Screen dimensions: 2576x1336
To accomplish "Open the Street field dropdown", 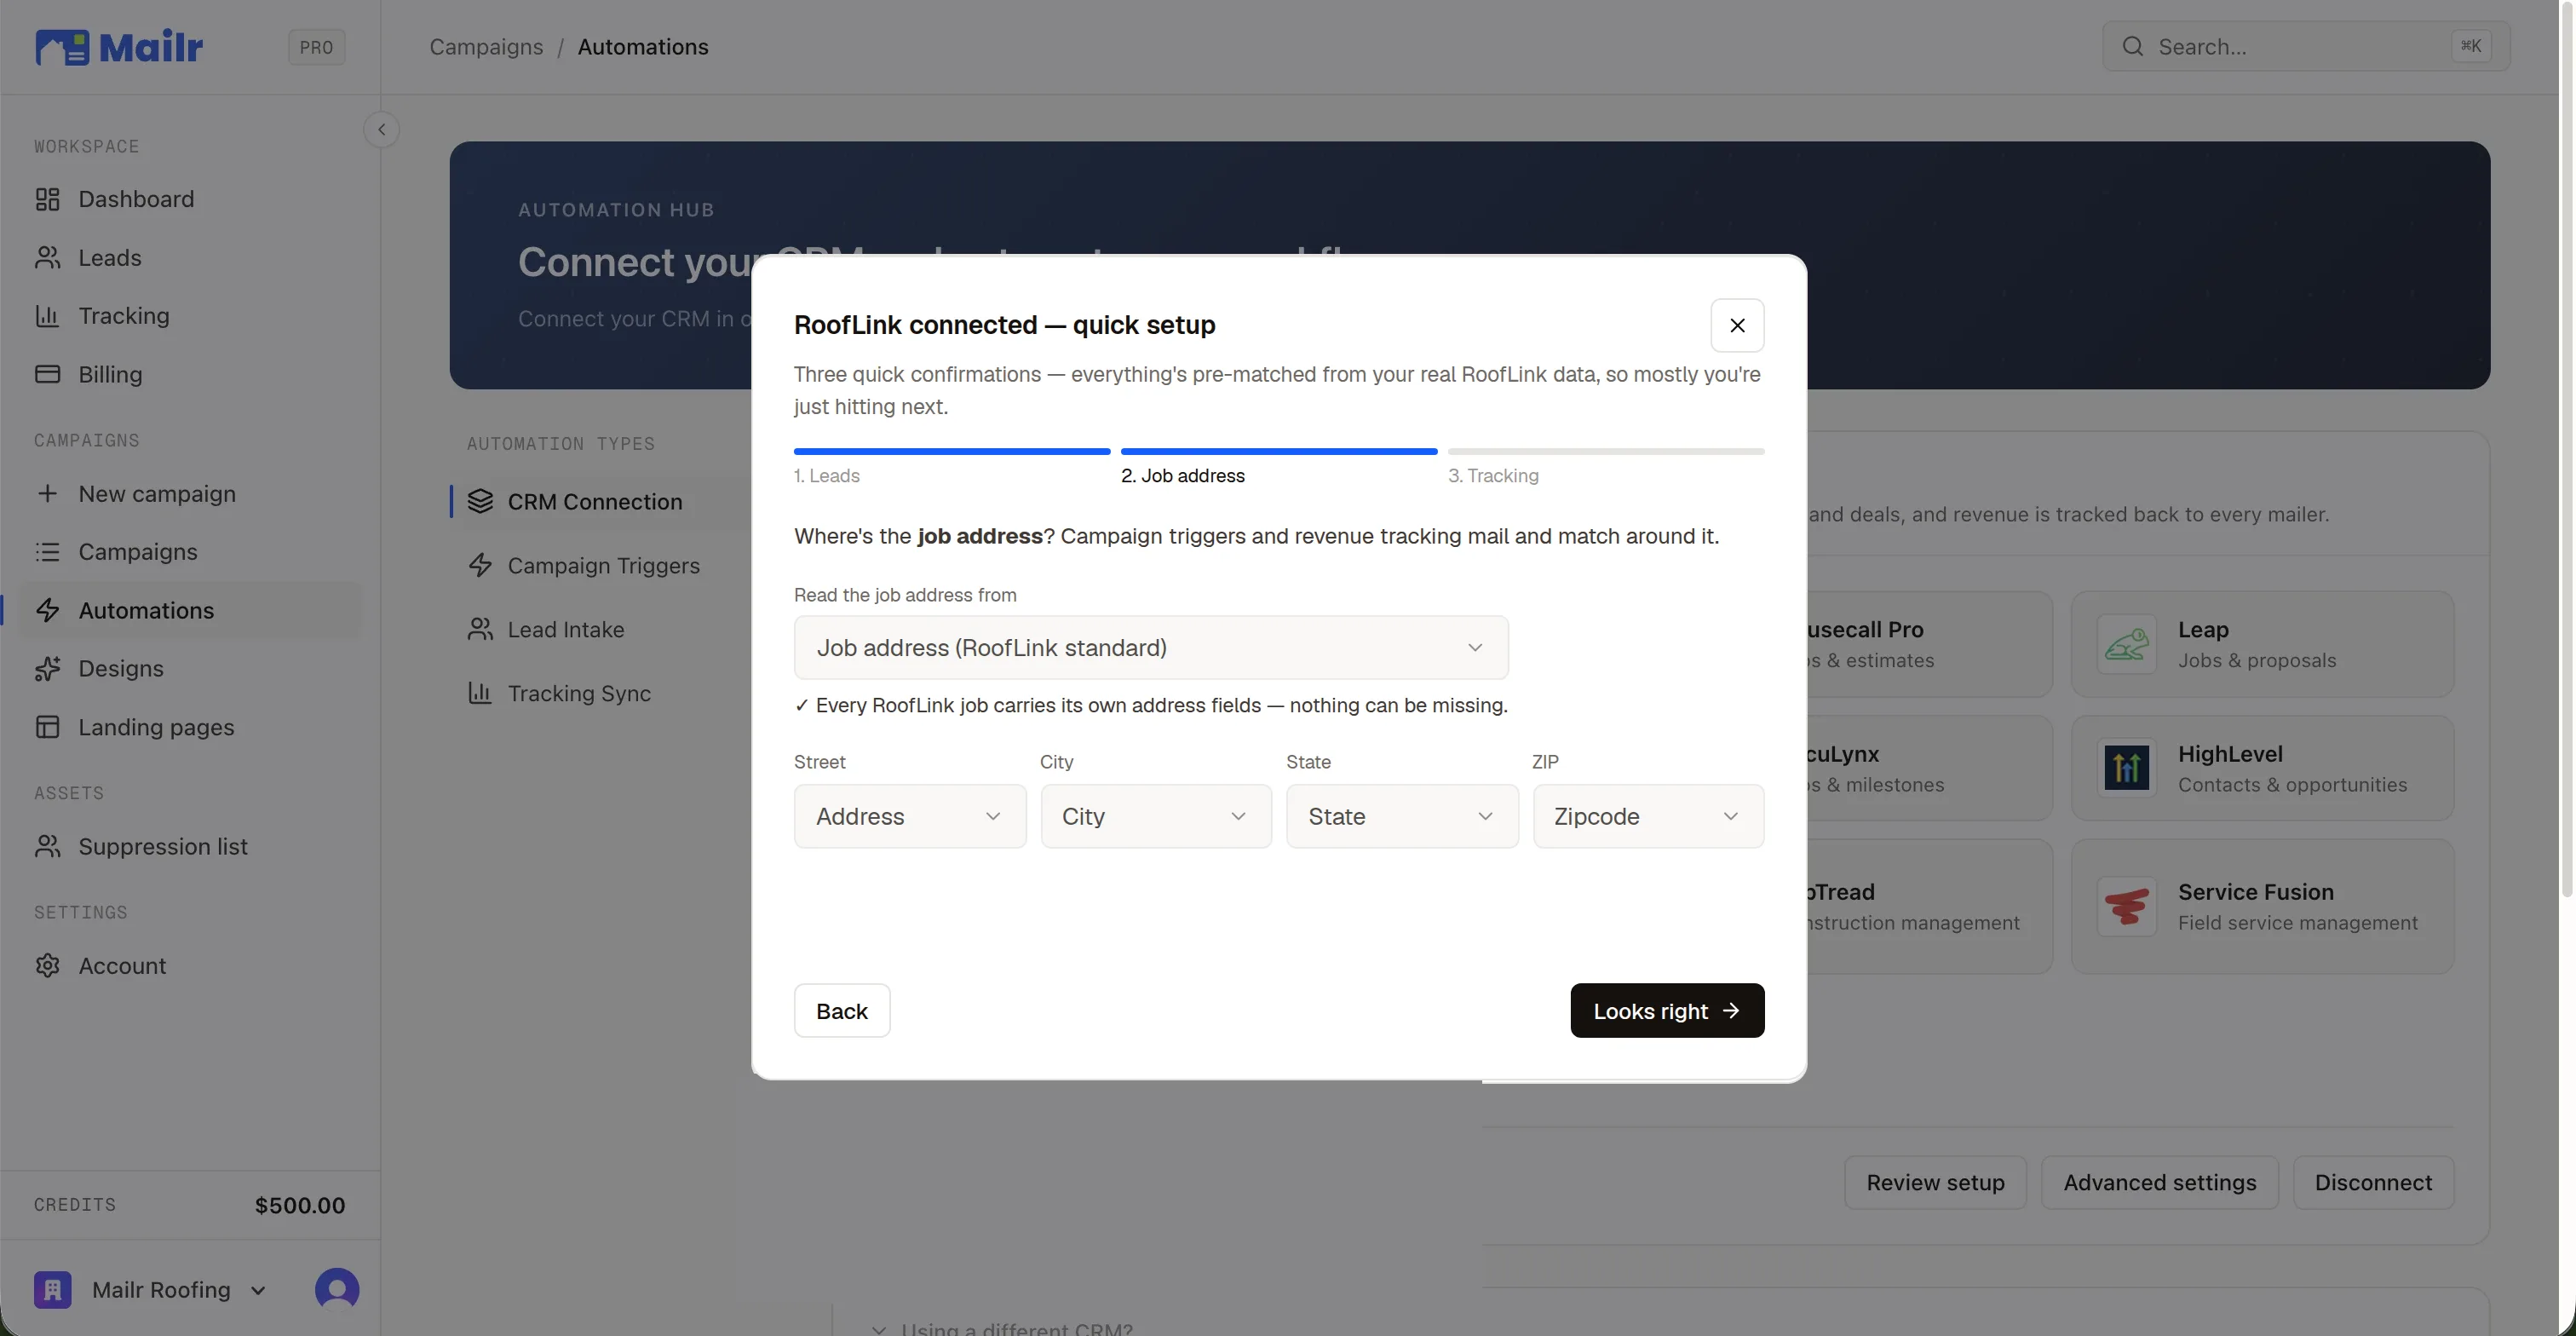I will pyautogui.click(x=910, y=817).
